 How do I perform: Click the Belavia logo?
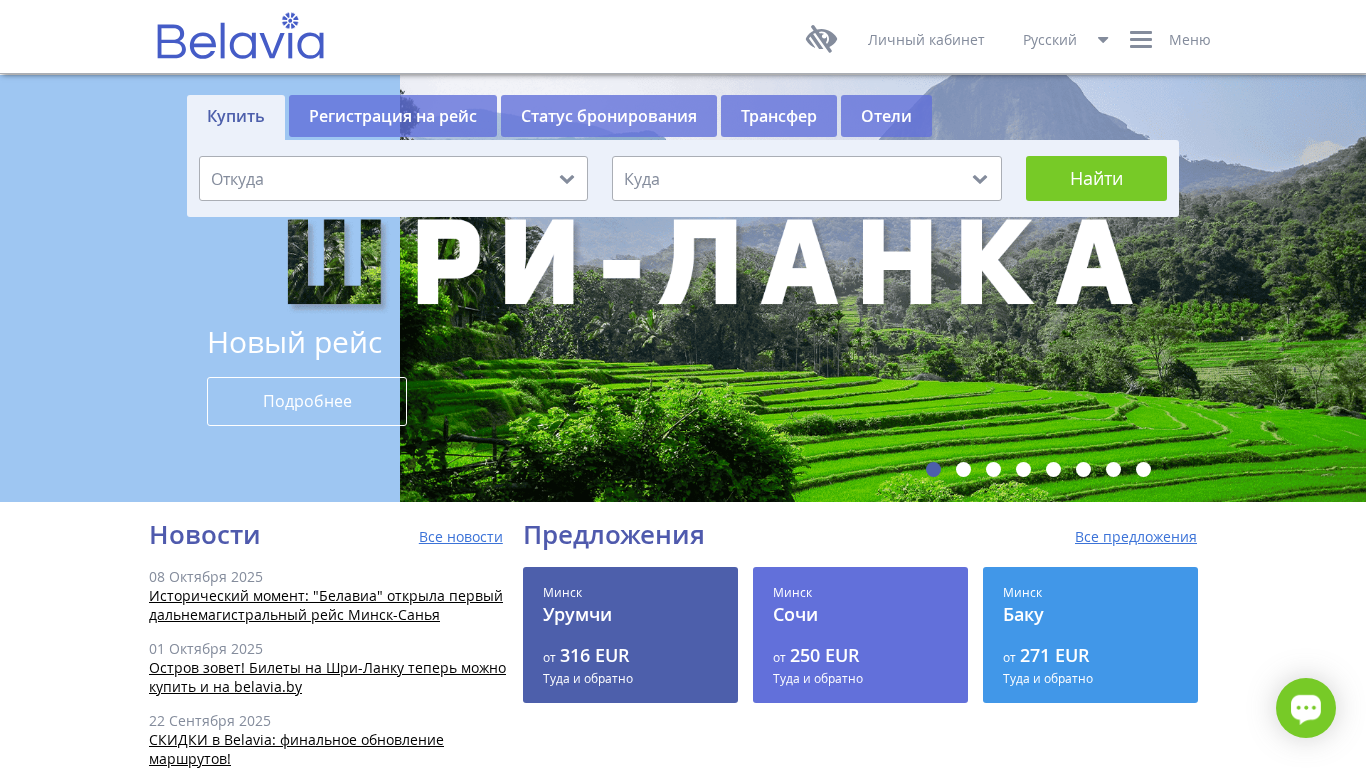pyautogui.click(x=240, y=36)
